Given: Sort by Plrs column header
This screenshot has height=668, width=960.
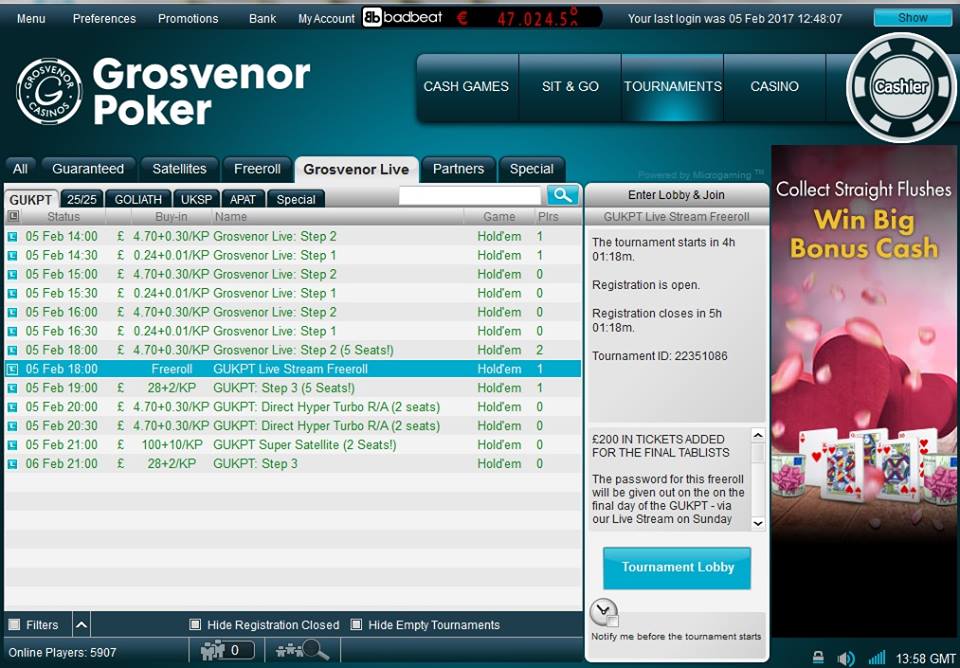Looking at the screenshot, I should coord(548,217).
